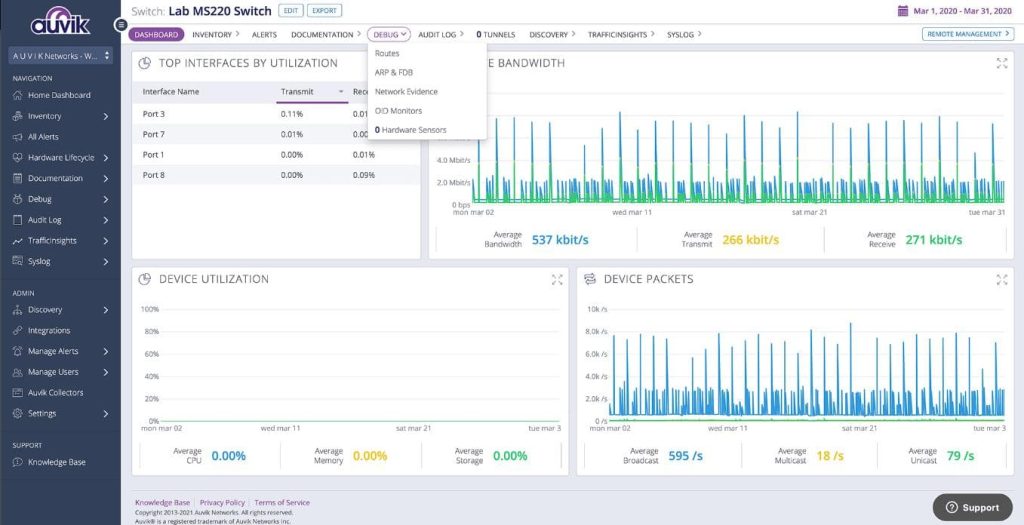This screenshot has height=525, width=1024.
Task: Expand Inventory sidebar submenu chevron
Action: [x=106, y=116]
